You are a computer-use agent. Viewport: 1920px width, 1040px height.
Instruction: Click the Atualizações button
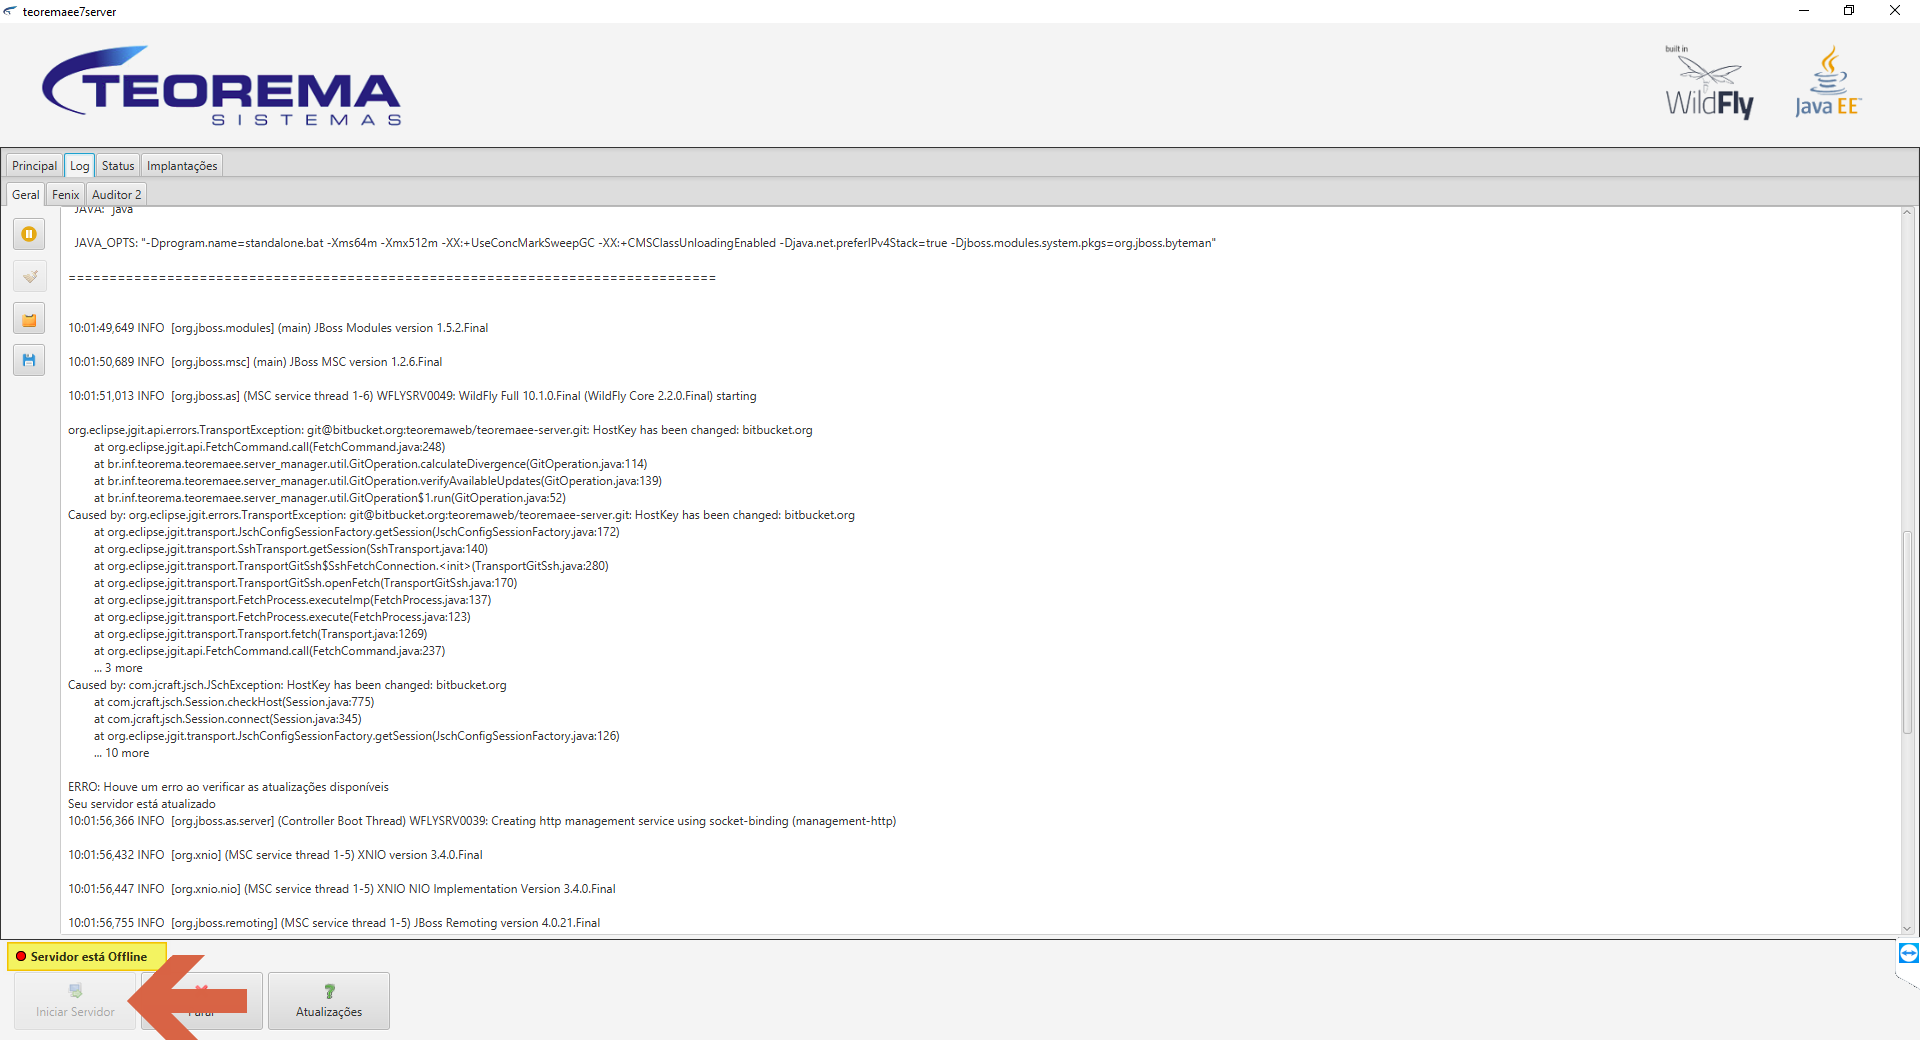[329, 1001]
